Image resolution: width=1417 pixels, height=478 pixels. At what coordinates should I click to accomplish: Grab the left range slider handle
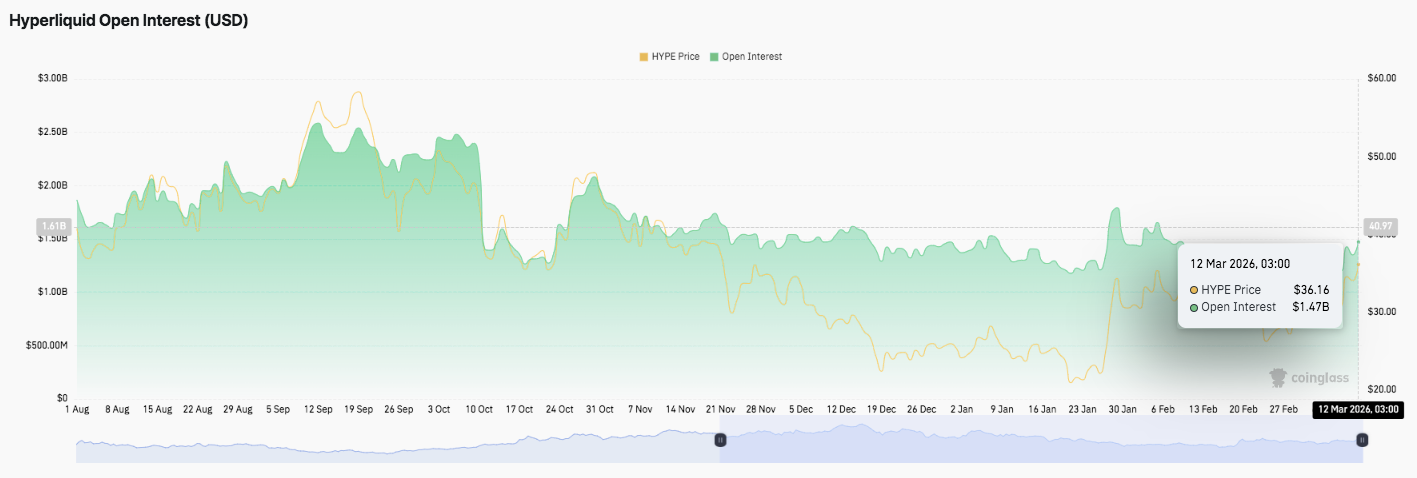pos(719,440)
